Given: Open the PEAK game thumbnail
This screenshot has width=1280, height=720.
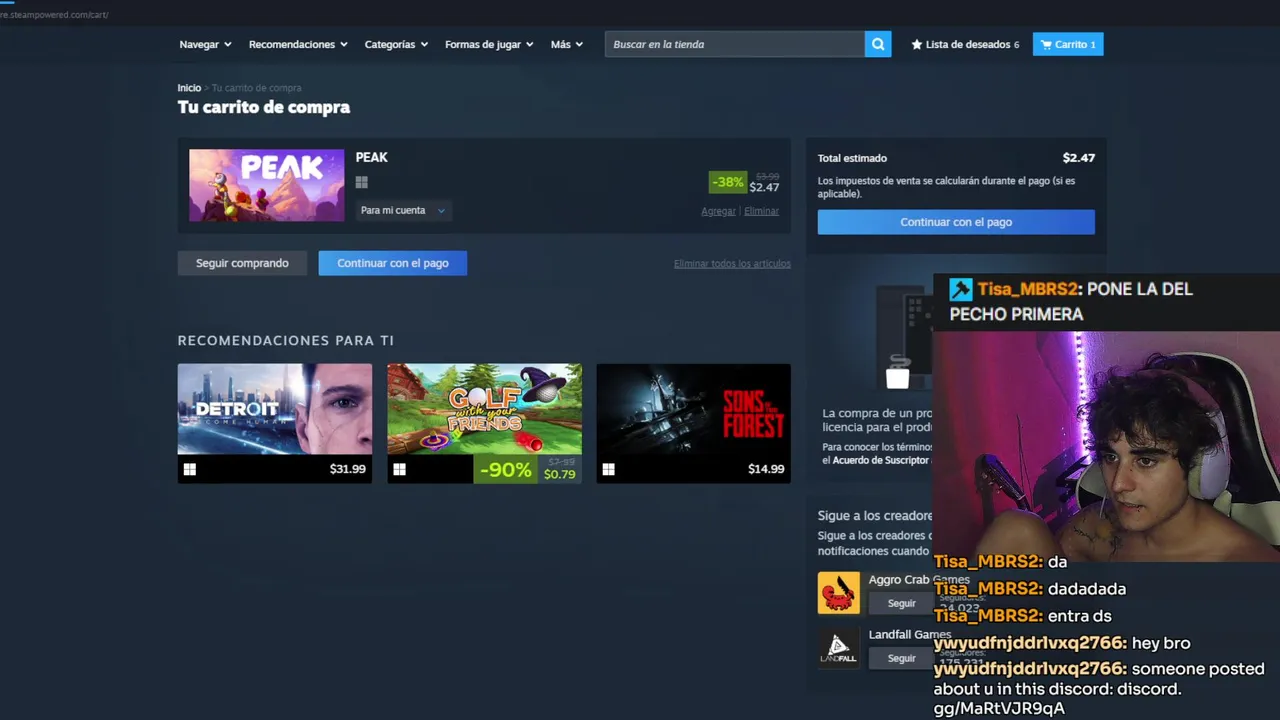Looking at the screenshot, I should click(266, 185).
